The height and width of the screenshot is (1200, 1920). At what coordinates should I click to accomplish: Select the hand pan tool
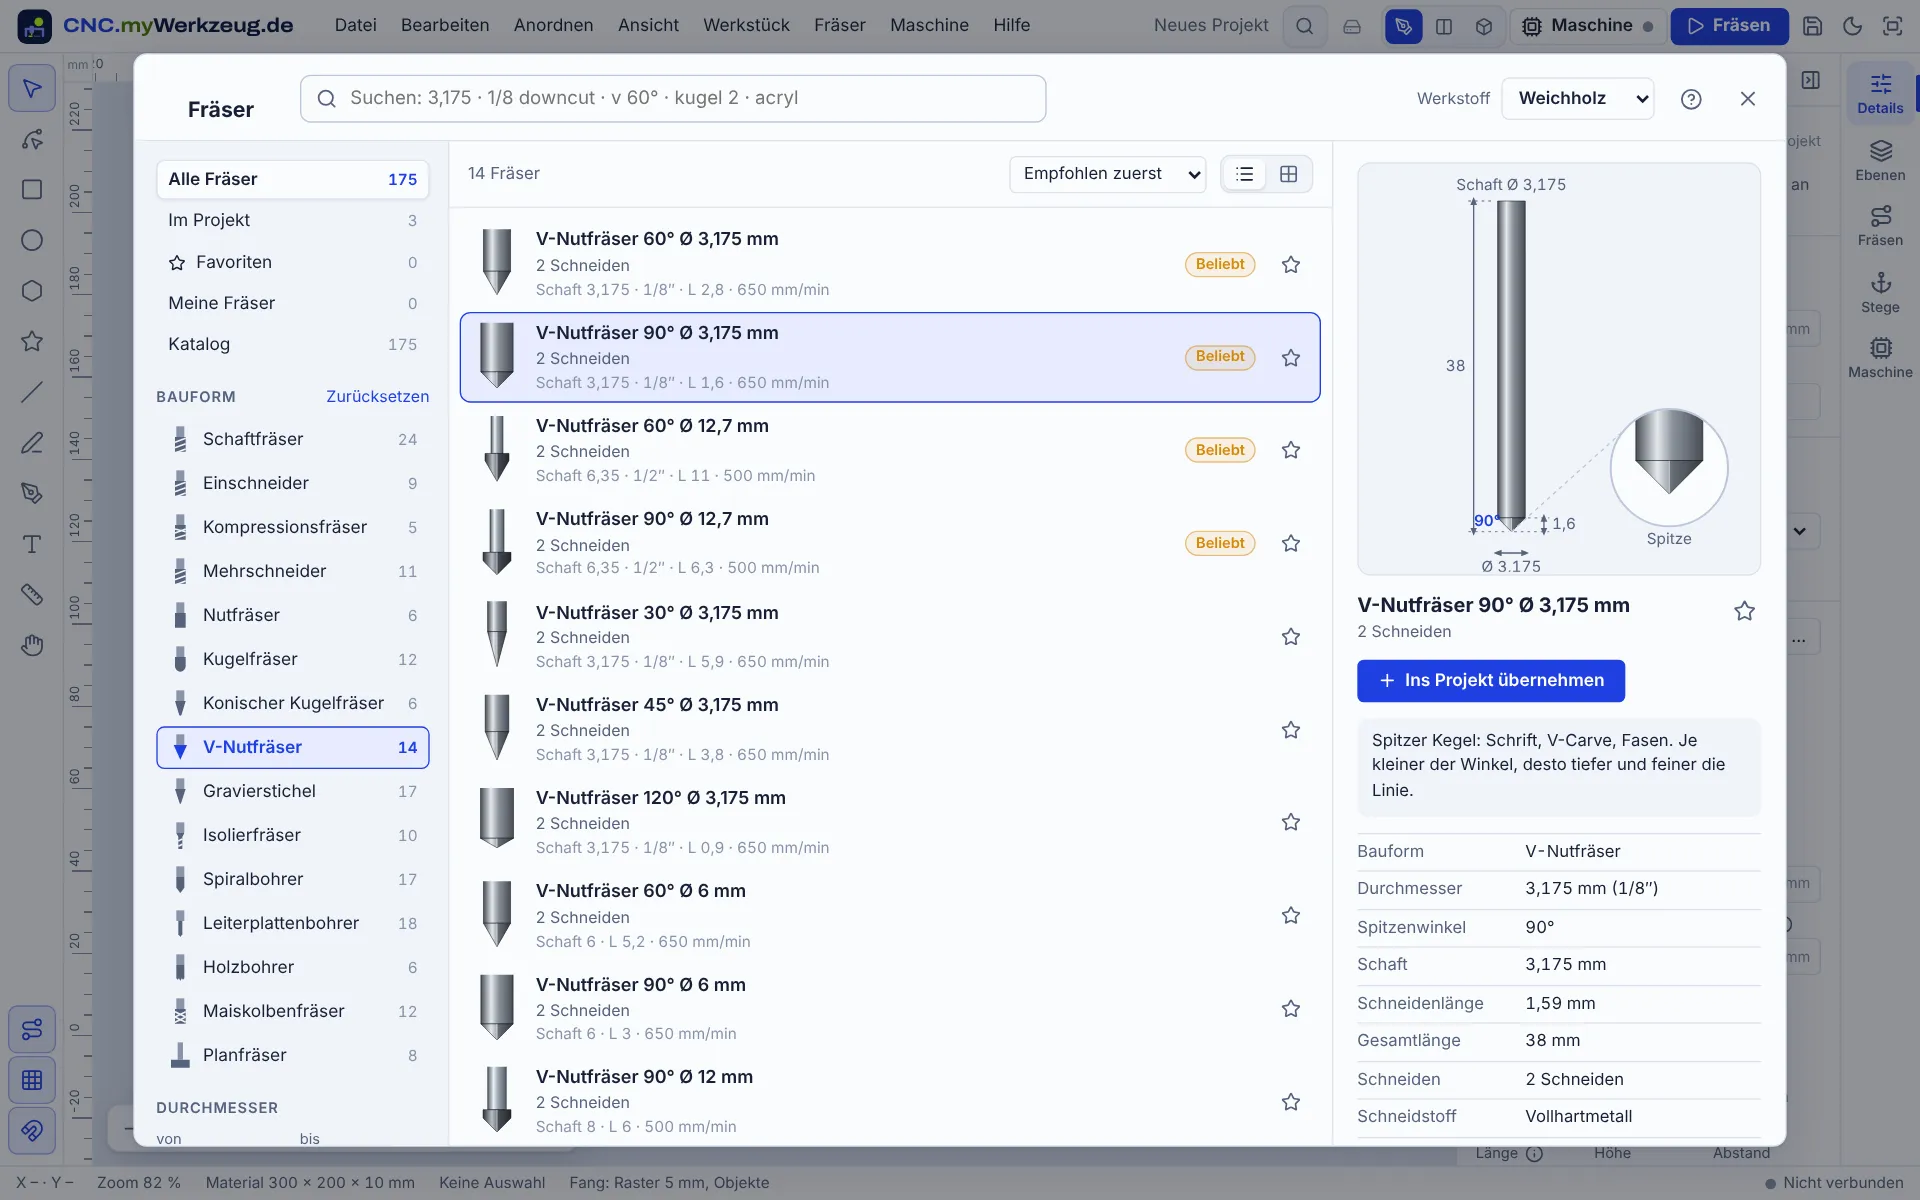(x=32, y=645)
